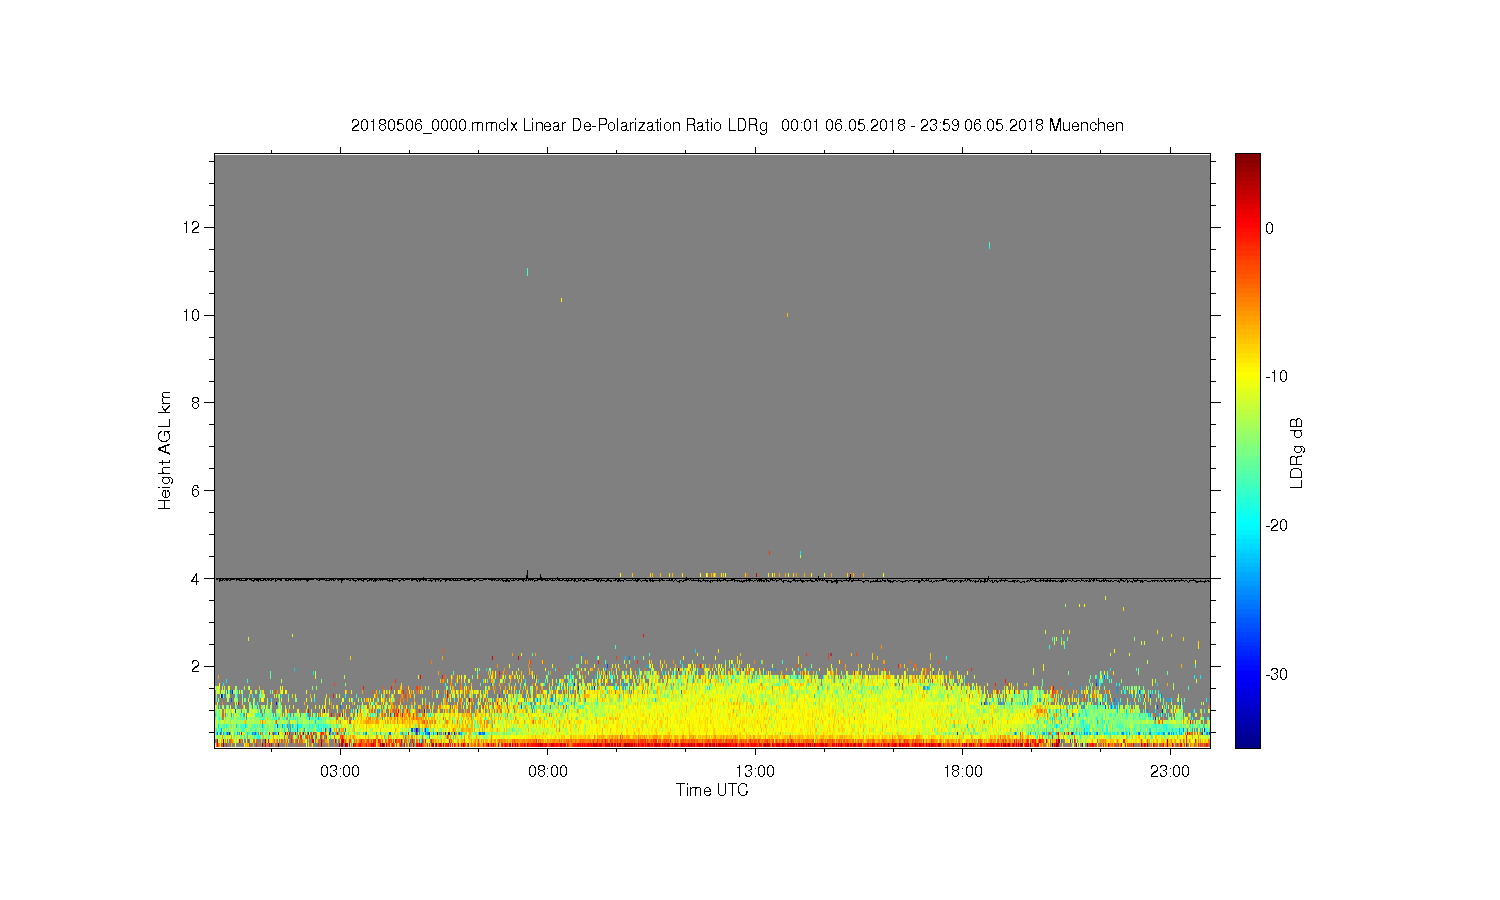Click the colorbar value label 0
1500x900 pixels.
tap(1270, 228)
